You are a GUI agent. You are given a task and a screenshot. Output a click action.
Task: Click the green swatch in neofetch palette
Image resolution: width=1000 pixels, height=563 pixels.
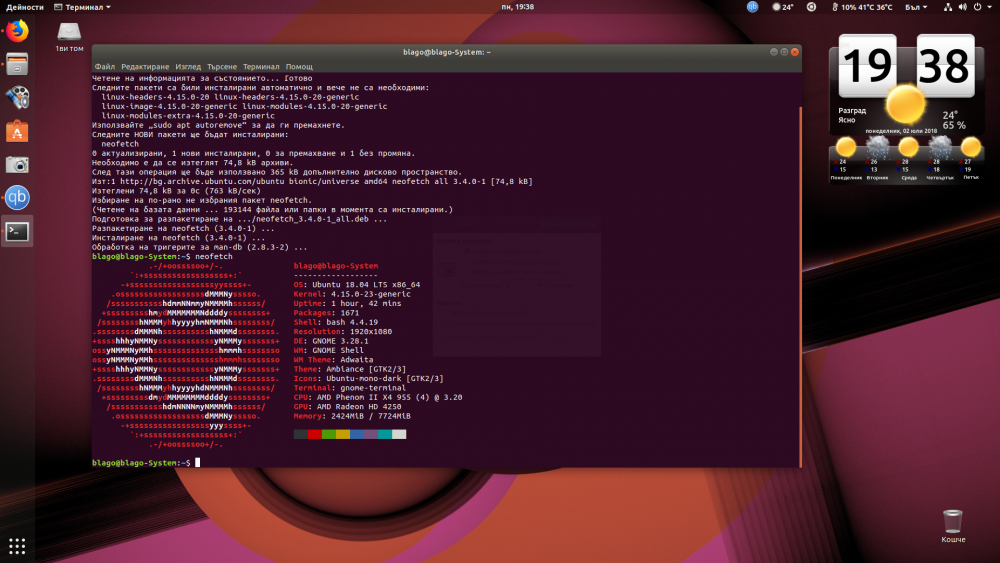coord(328,434)
